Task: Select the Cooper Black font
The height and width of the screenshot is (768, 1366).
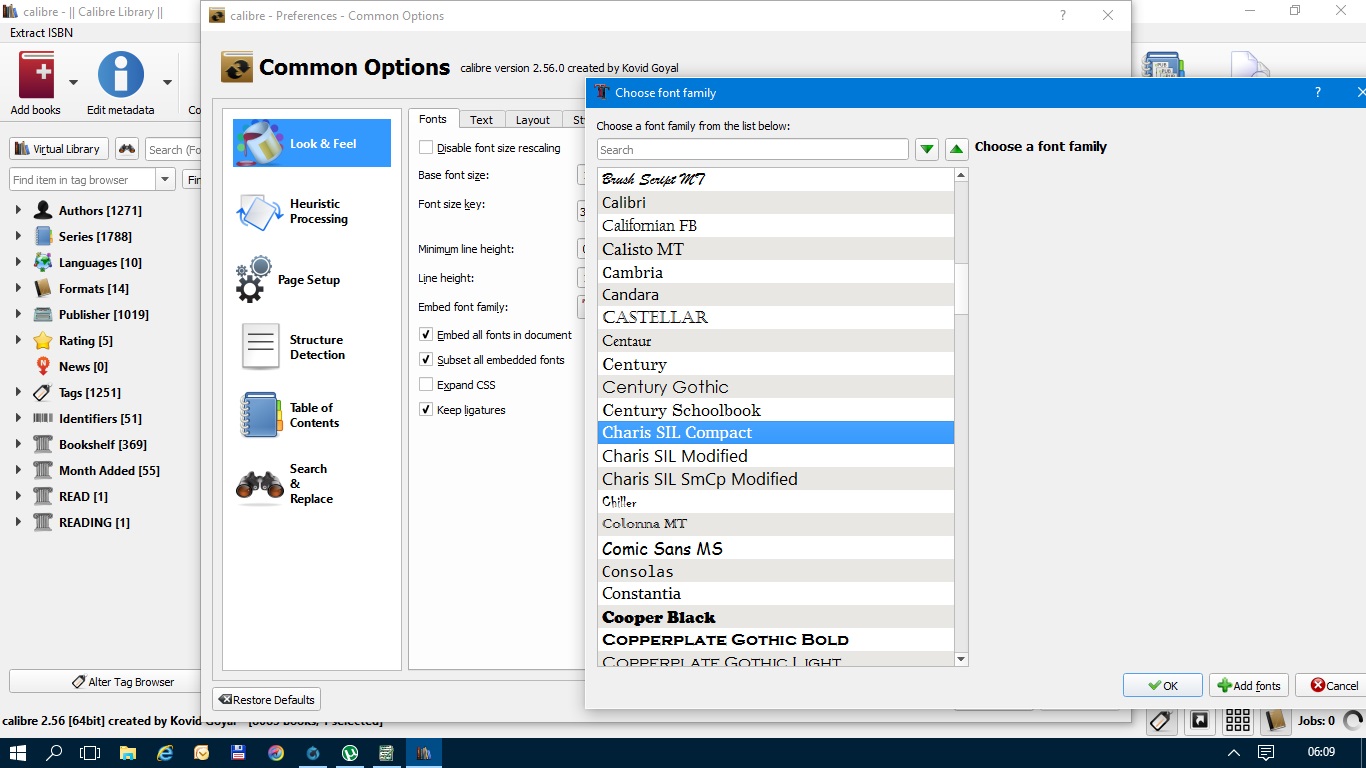Action: 776,617
